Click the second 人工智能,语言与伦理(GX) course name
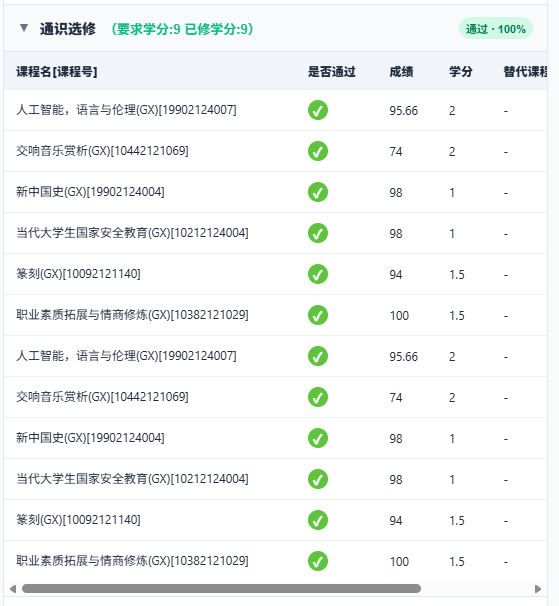Viewport: 559px width, 606px height. pyautogui.click(x=126, y=356)
